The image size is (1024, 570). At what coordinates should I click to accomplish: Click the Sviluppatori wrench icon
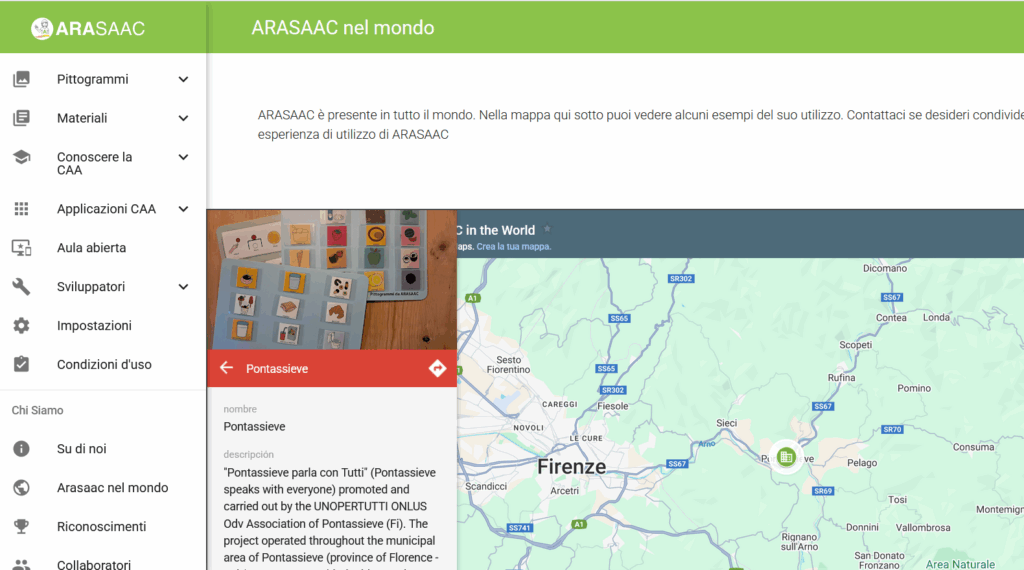point(22,287)
